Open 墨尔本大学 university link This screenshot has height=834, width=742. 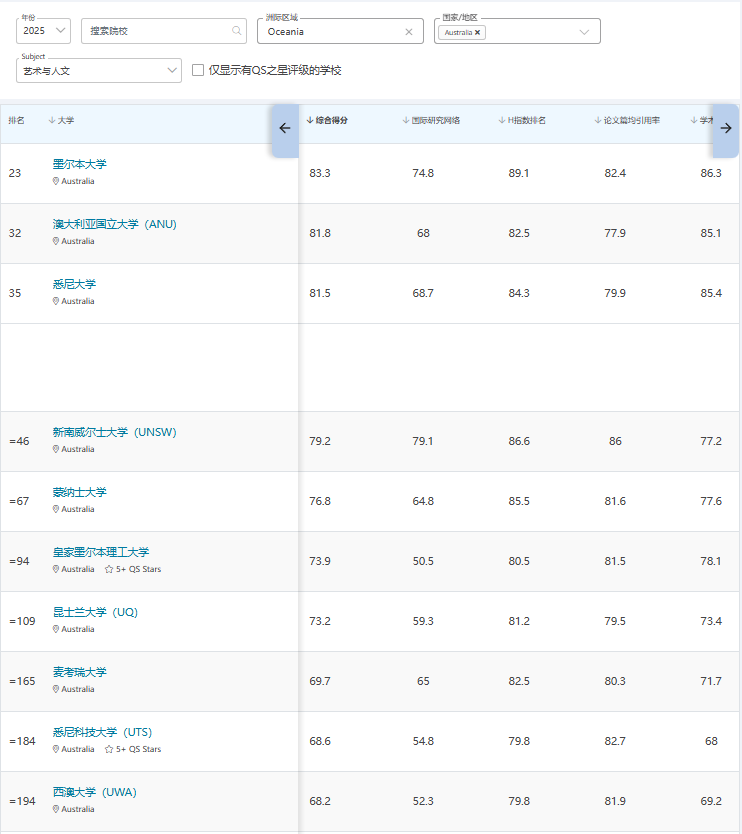click(79, 164)
